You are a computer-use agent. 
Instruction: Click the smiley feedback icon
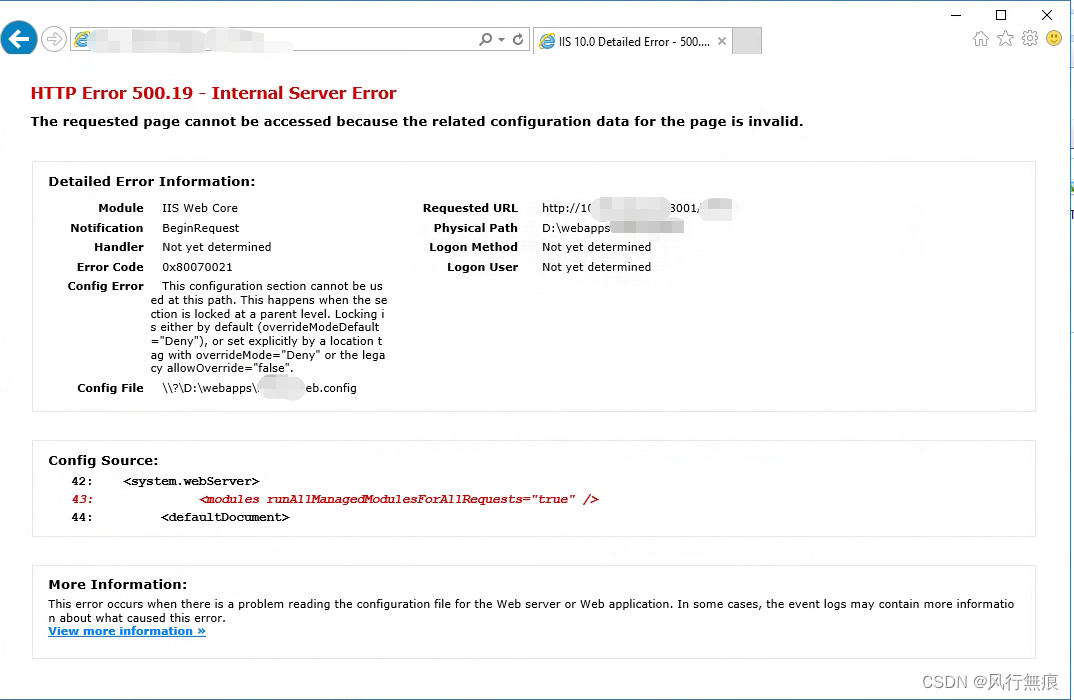tap(1054, 38)
